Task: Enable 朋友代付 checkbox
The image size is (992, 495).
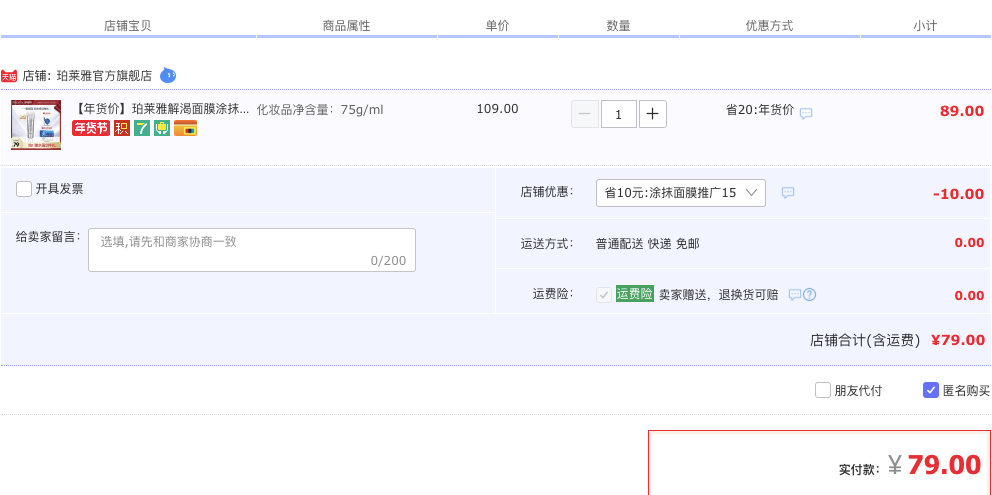Action: tap(822, 390)
